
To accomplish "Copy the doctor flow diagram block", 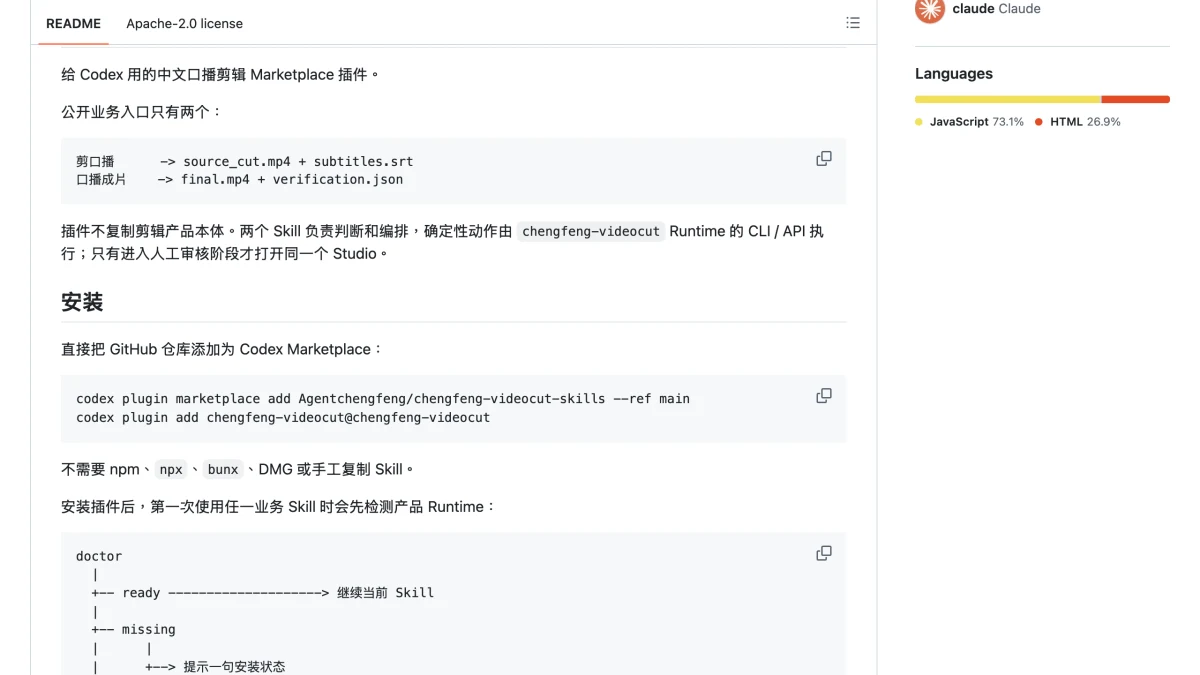I will click(824, 553).
